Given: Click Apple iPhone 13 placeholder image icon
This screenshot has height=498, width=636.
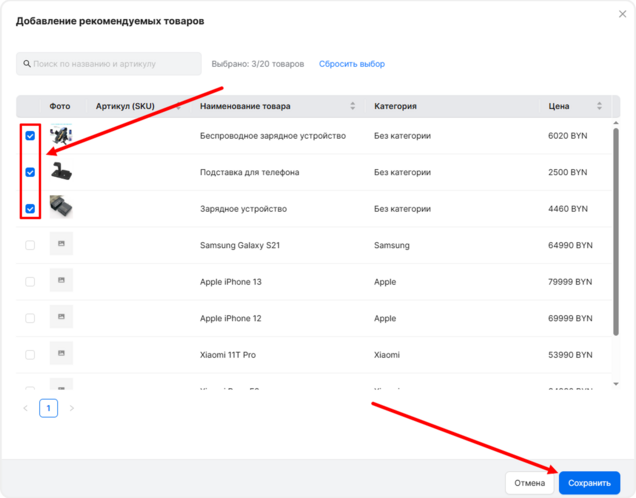Looking at the screenshot, I should point(61,282).
